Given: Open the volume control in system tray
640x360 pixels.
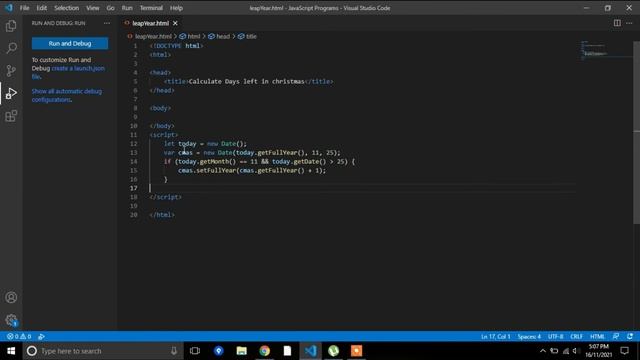Looking at the screenshot, I should (x=576, y=351).
